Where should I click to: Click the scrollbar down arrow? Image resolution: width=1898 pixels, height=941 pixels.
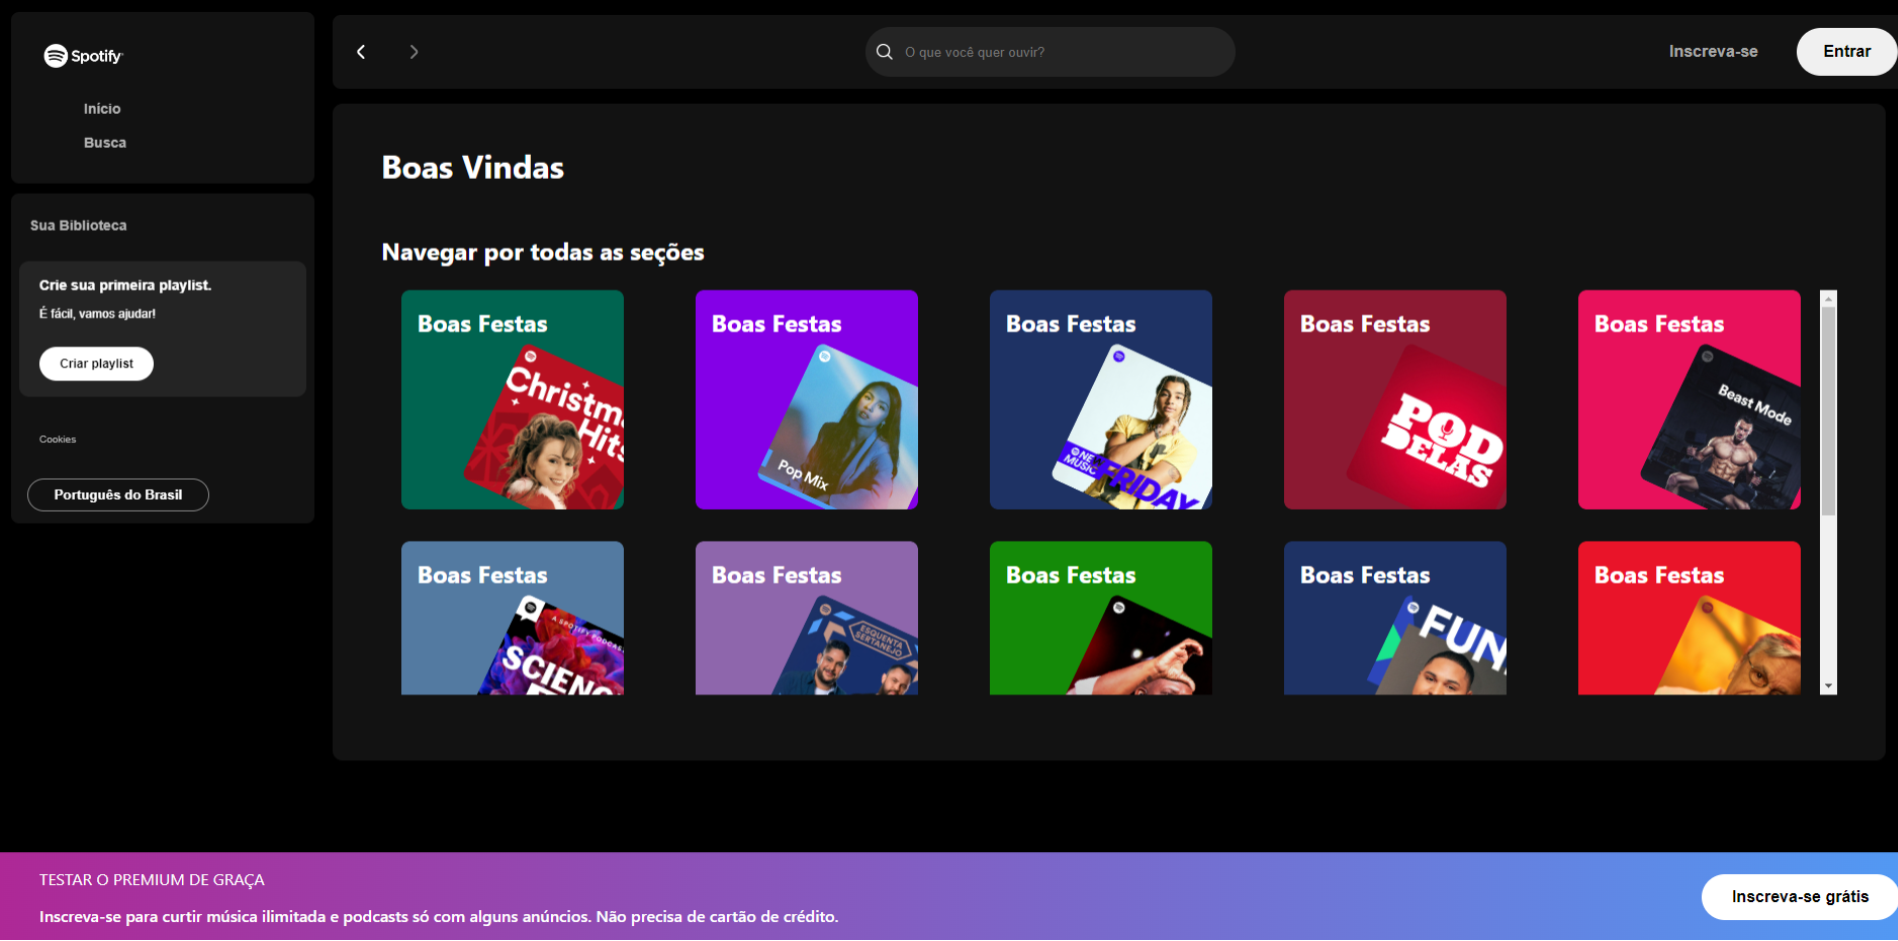1829,686
